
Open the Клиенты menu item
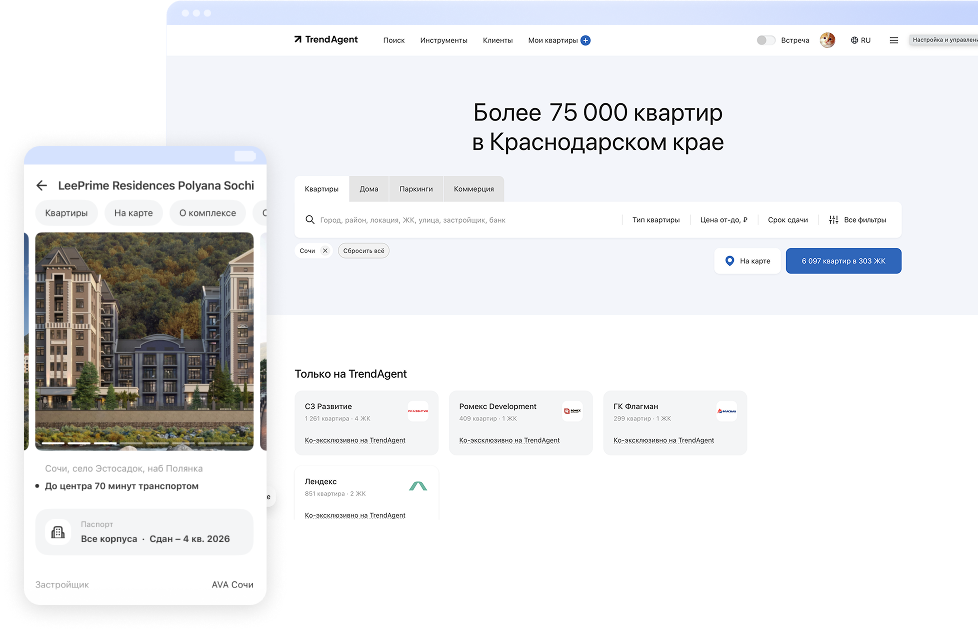(x=498, y=41)
